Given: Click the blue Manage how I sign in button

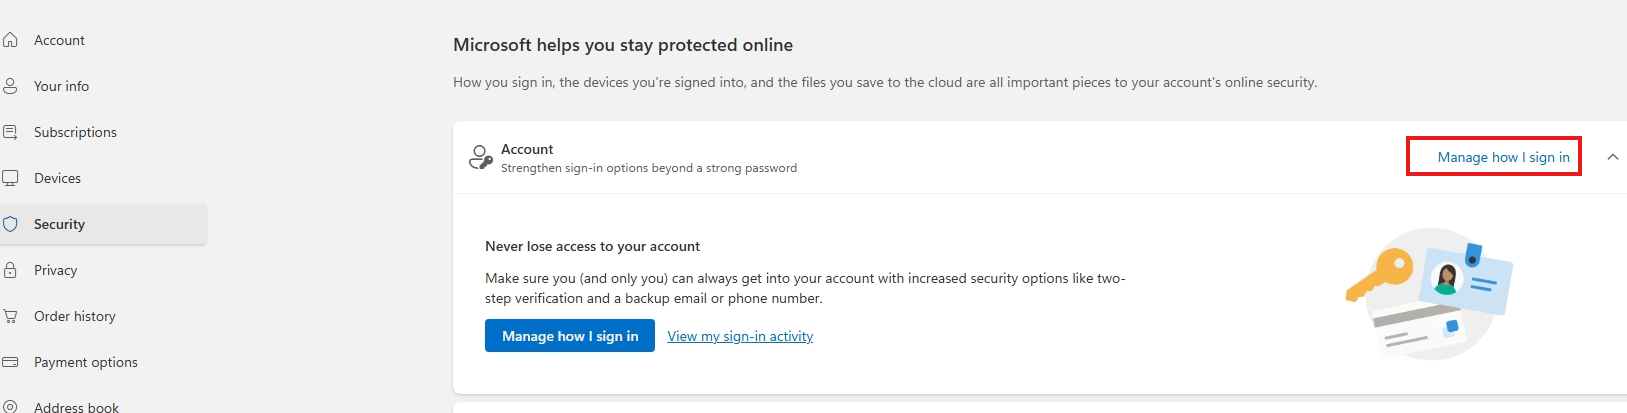Looking at the screenshot, I should (x=570, y=336).
